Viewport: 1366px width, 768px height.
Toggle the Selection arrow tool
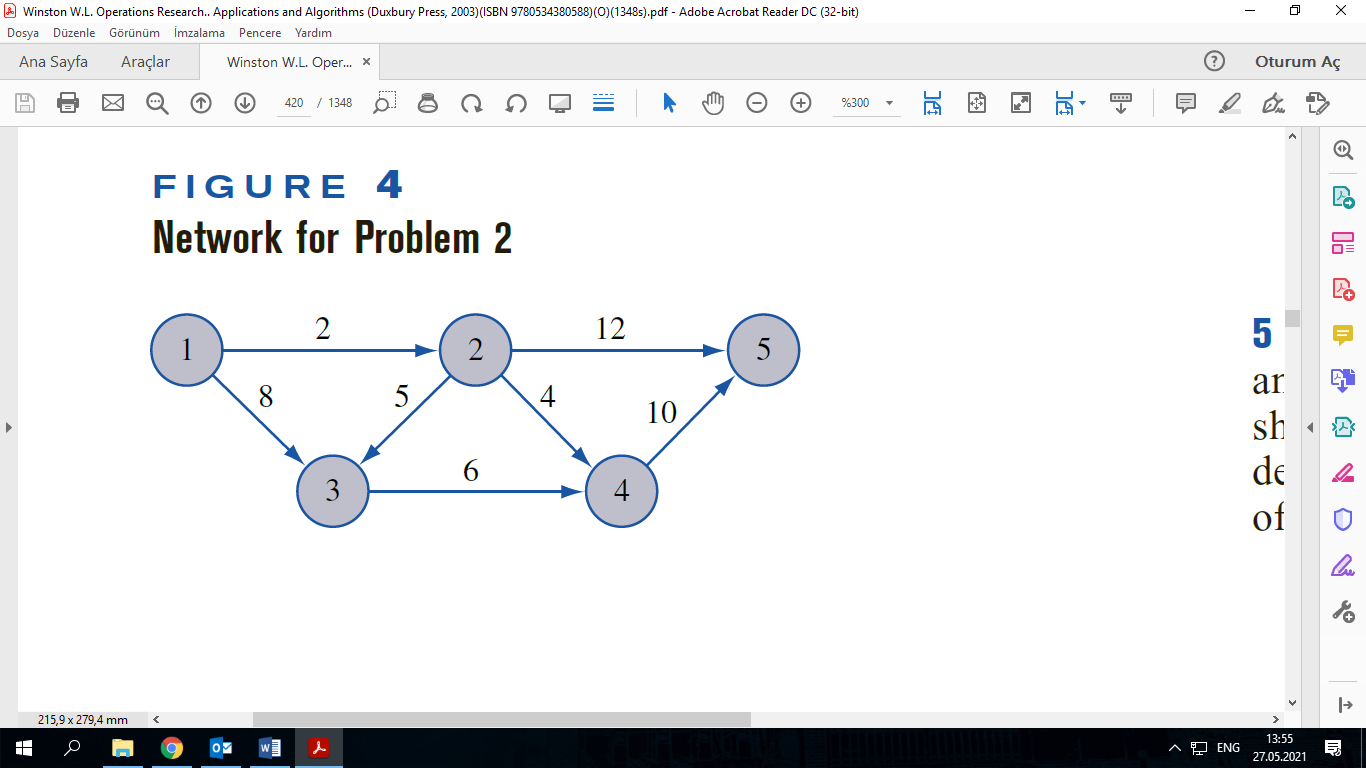pyautogui.click(x=669, y=102)
